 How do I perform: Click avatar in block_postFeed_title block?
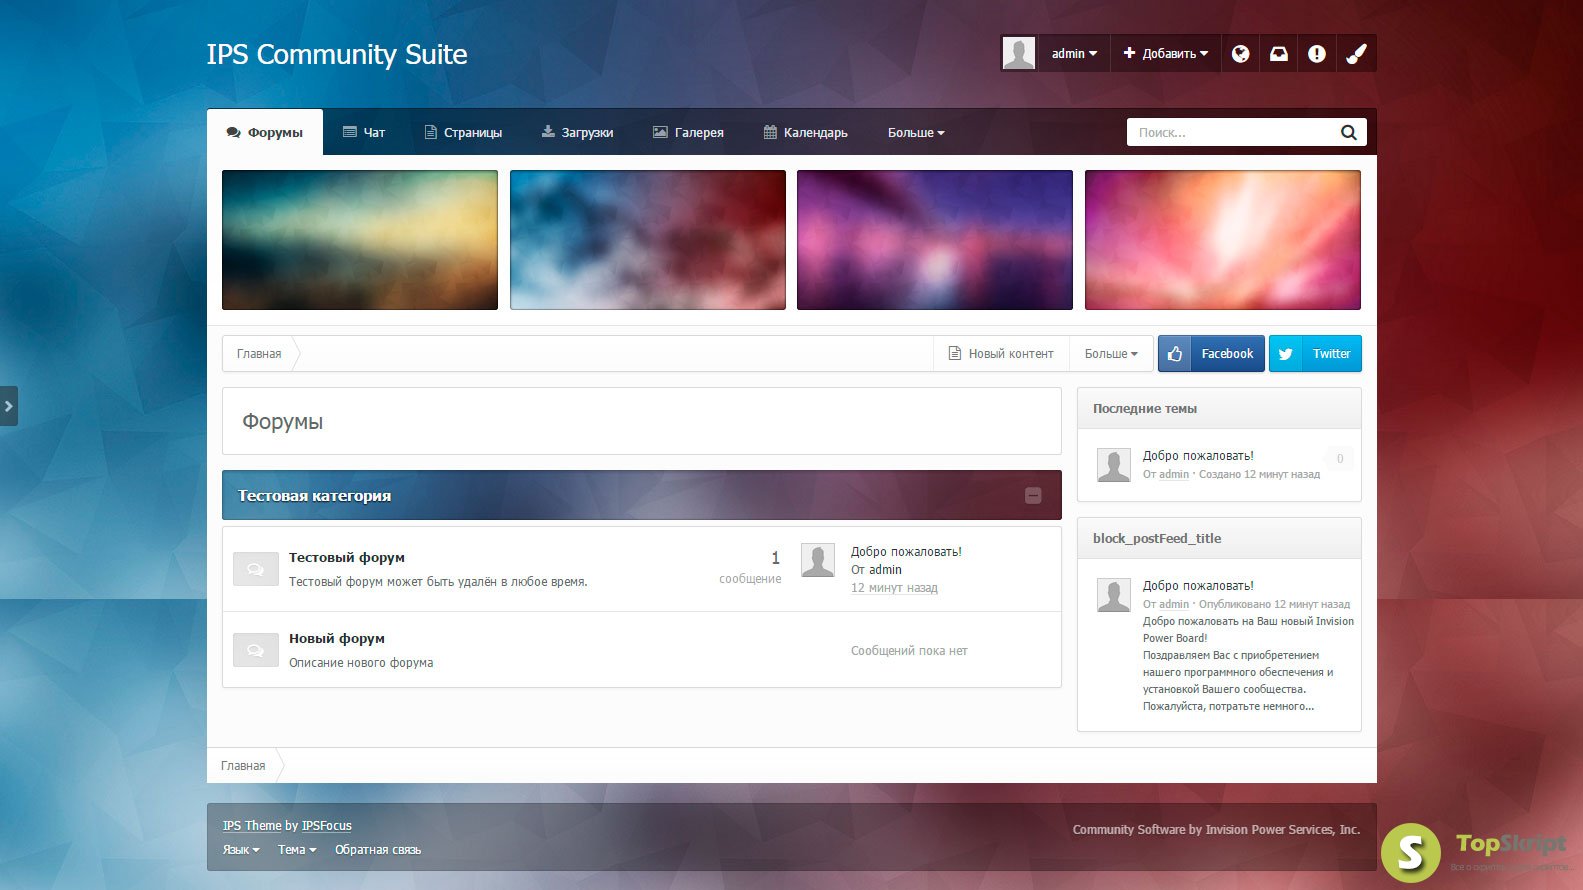coord(1113,595)
